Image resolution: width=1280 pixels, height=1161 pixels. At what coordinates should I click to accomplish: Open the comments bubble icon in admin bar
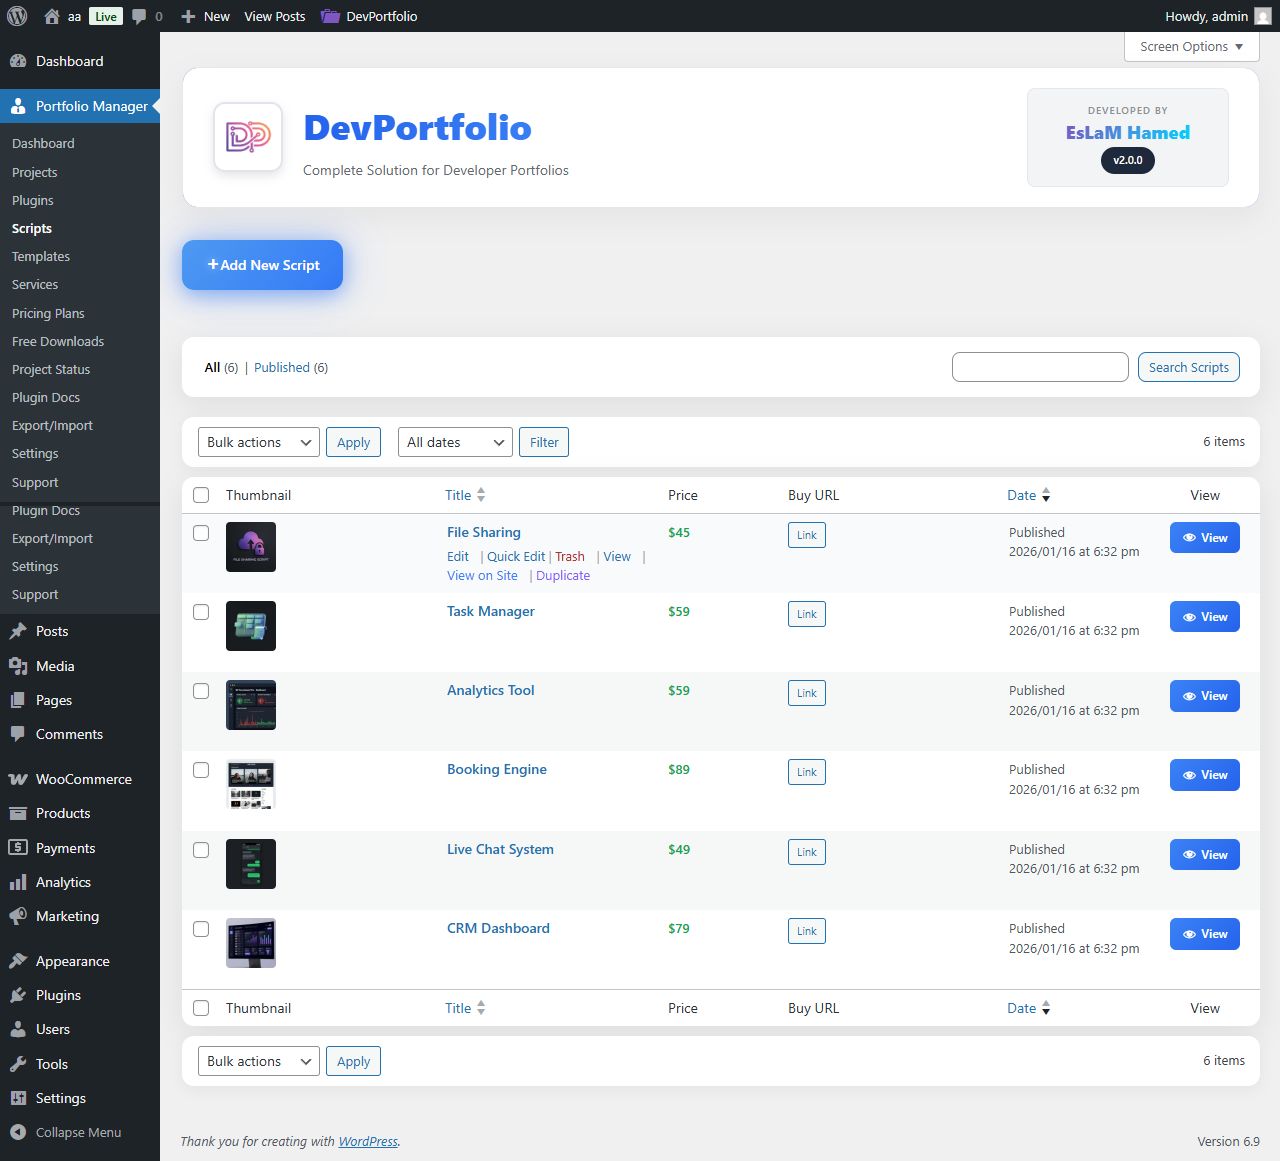(x=139, y=16)
